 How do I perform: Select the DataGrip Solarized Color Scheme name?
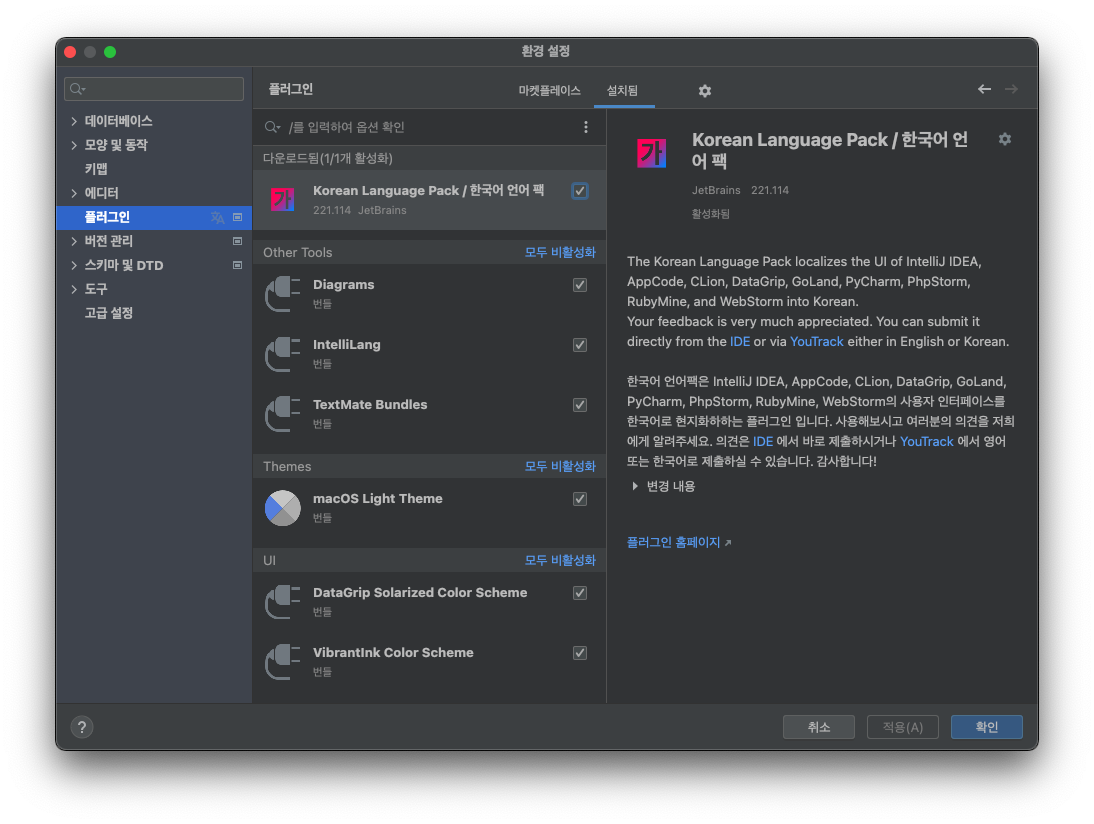pyautogui.click(x=420, y=593)
